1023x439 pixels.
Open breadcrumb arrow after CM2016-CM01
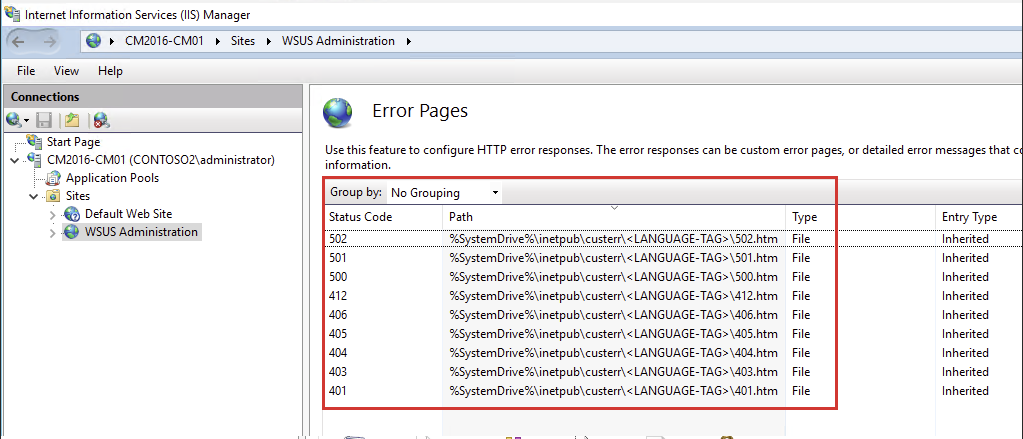(x=218, y=41)
